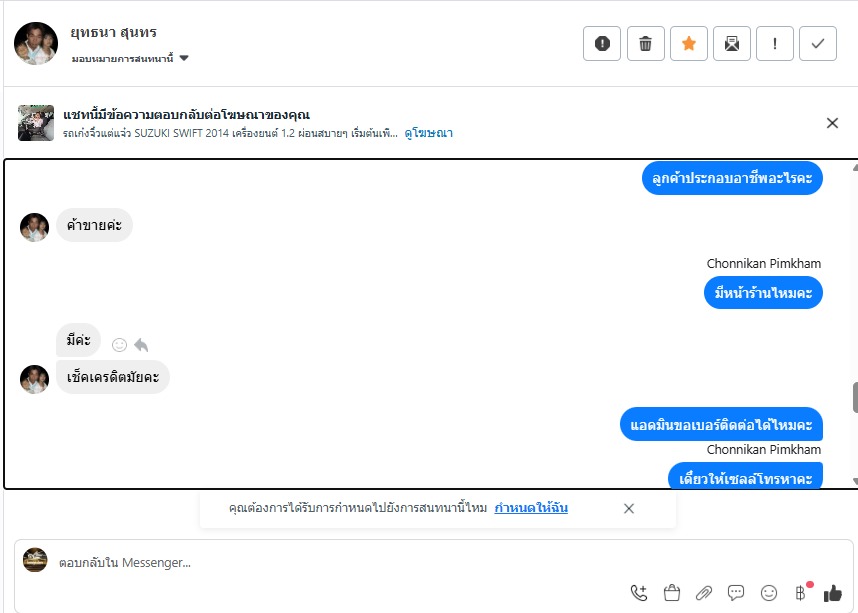
Task: Delete conversation using the trash icon
Action: point(646,43)
